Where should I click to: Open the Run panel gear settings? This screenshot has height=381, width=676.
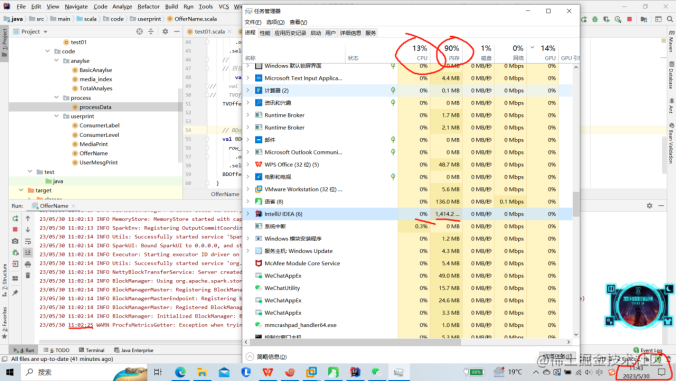tap(649, 206)
